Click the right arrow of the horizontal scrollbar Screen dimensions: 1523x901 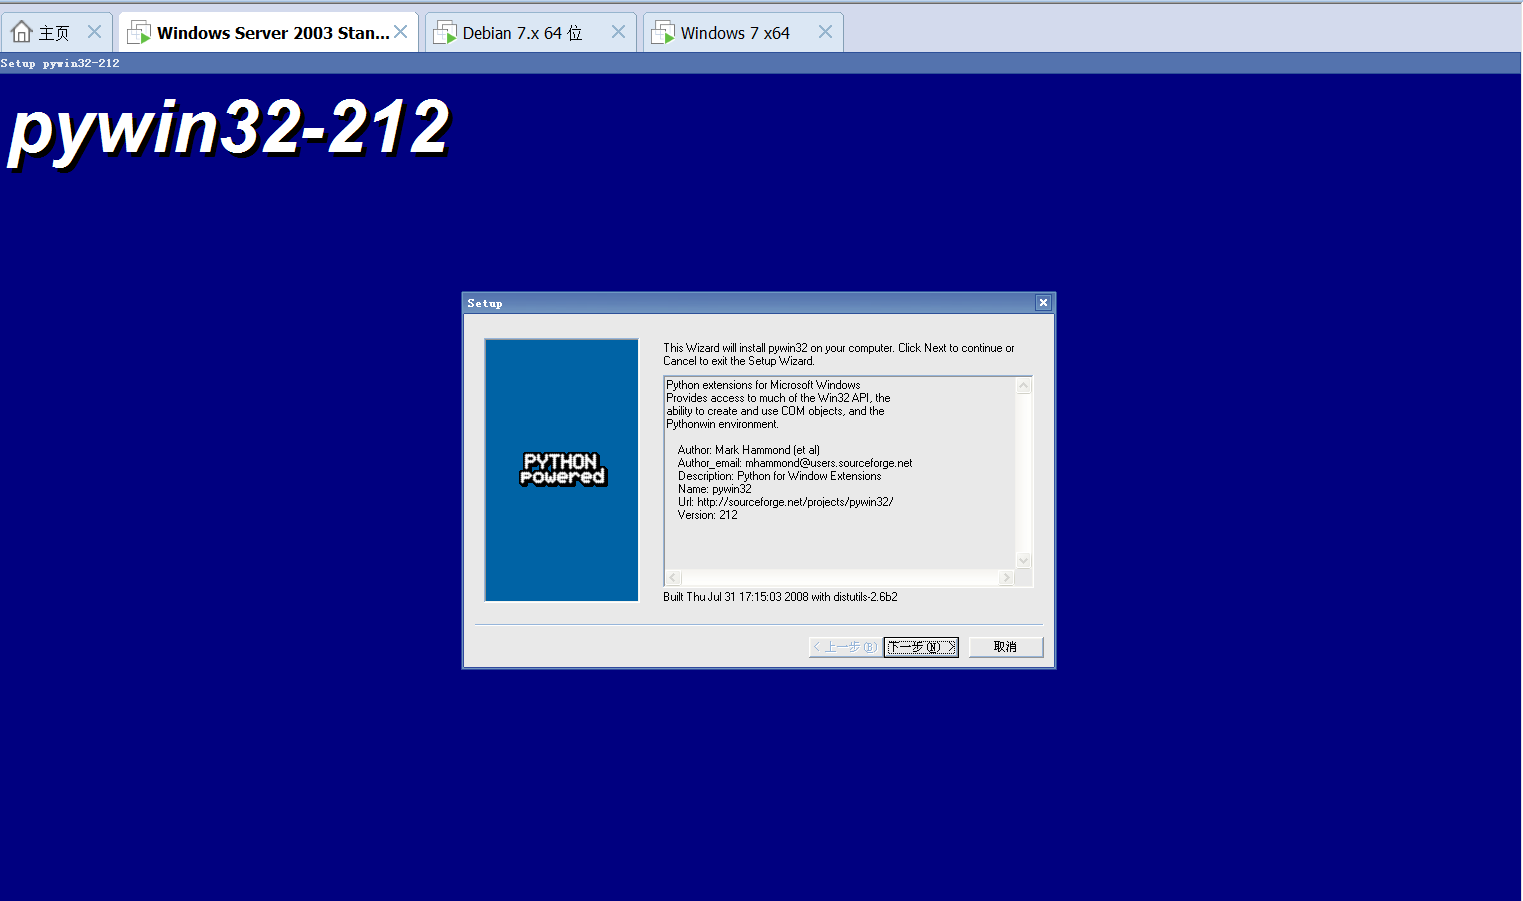(x=1006, y=578)
